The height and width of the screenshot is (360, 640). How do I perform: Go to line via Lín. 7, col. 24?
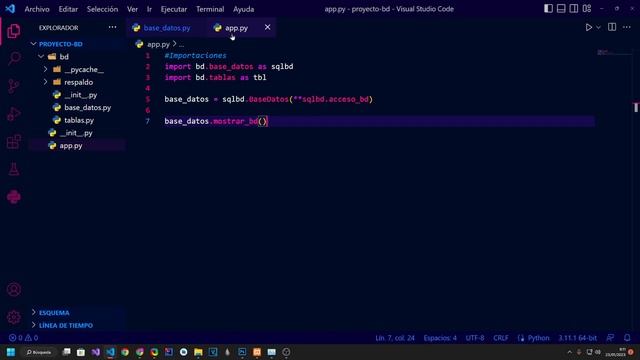coord(395,338)
